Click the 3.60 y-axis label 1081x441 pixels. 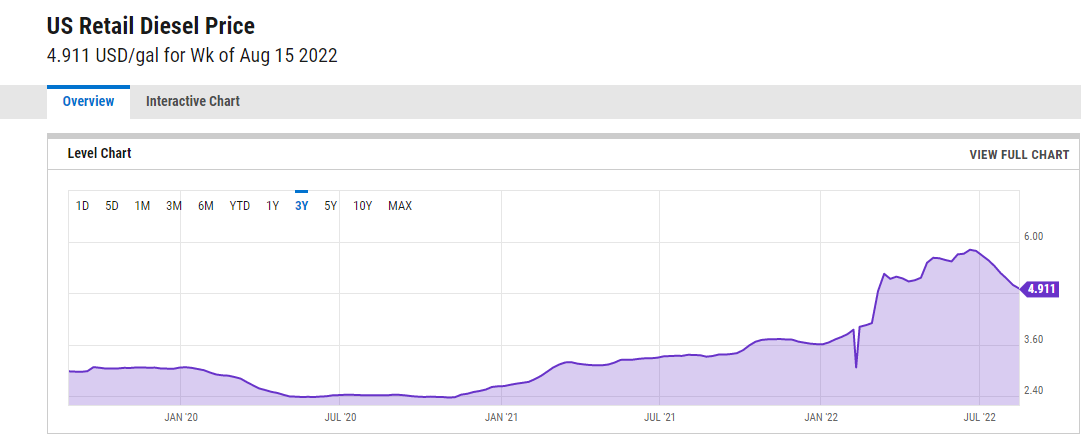(x=1033, y=339)
